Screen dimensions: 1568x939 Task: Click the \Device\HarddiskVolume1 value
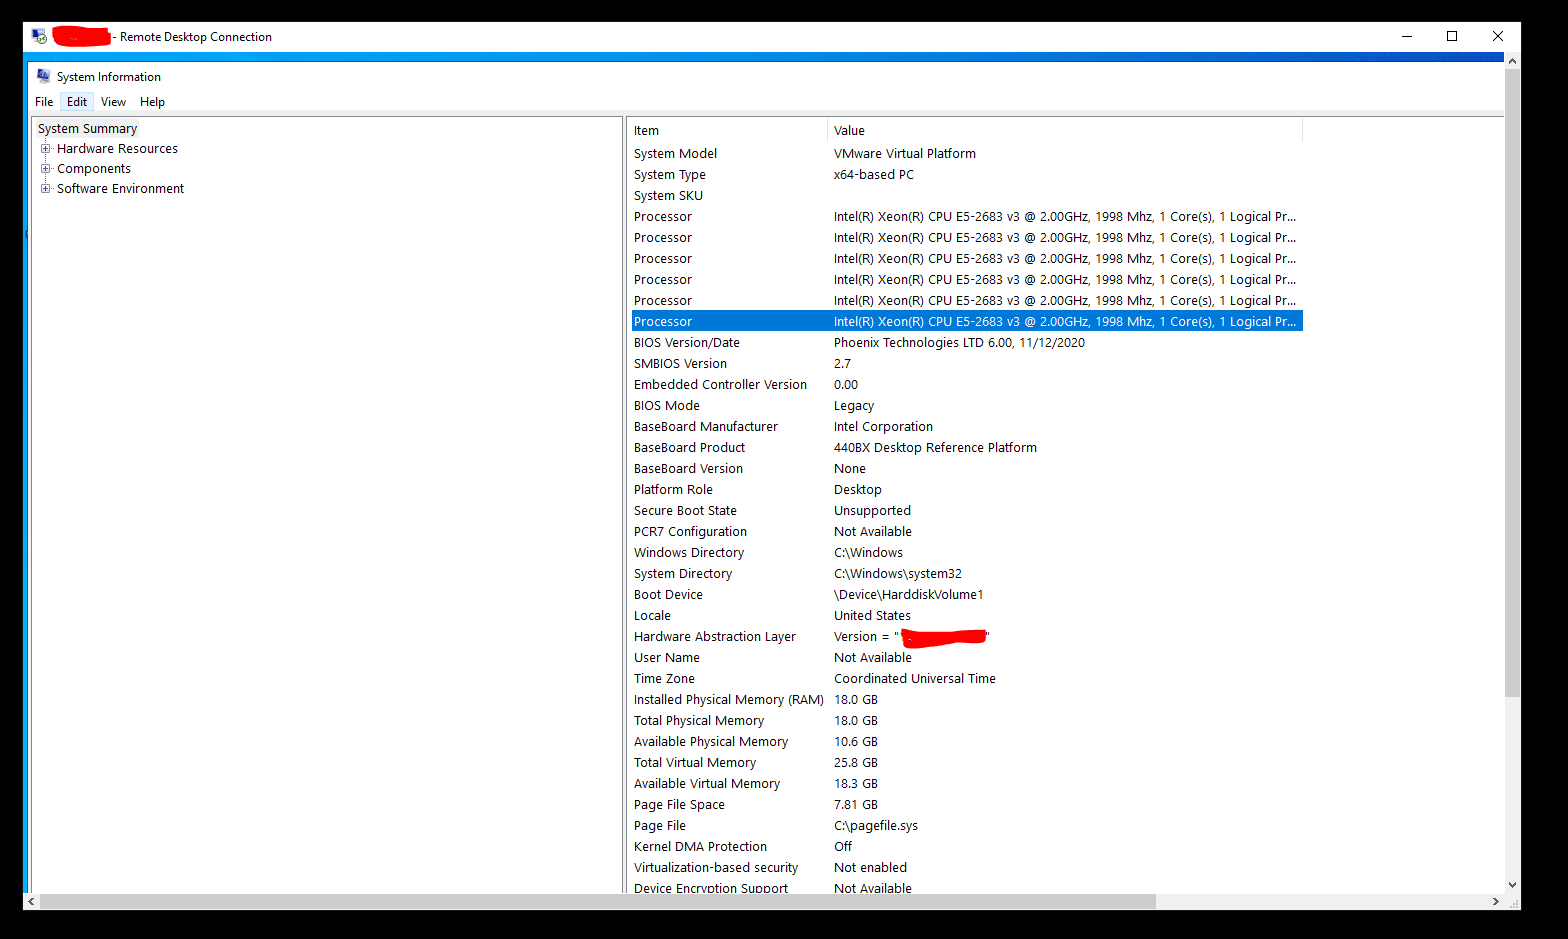[909, 595]
